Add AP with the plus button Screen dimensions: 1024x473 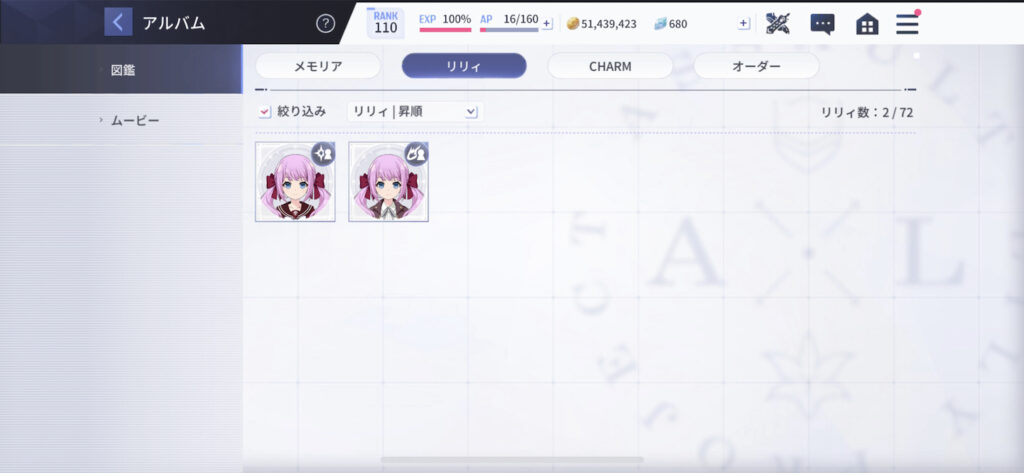pyautogui.click(x=547, y=24)
